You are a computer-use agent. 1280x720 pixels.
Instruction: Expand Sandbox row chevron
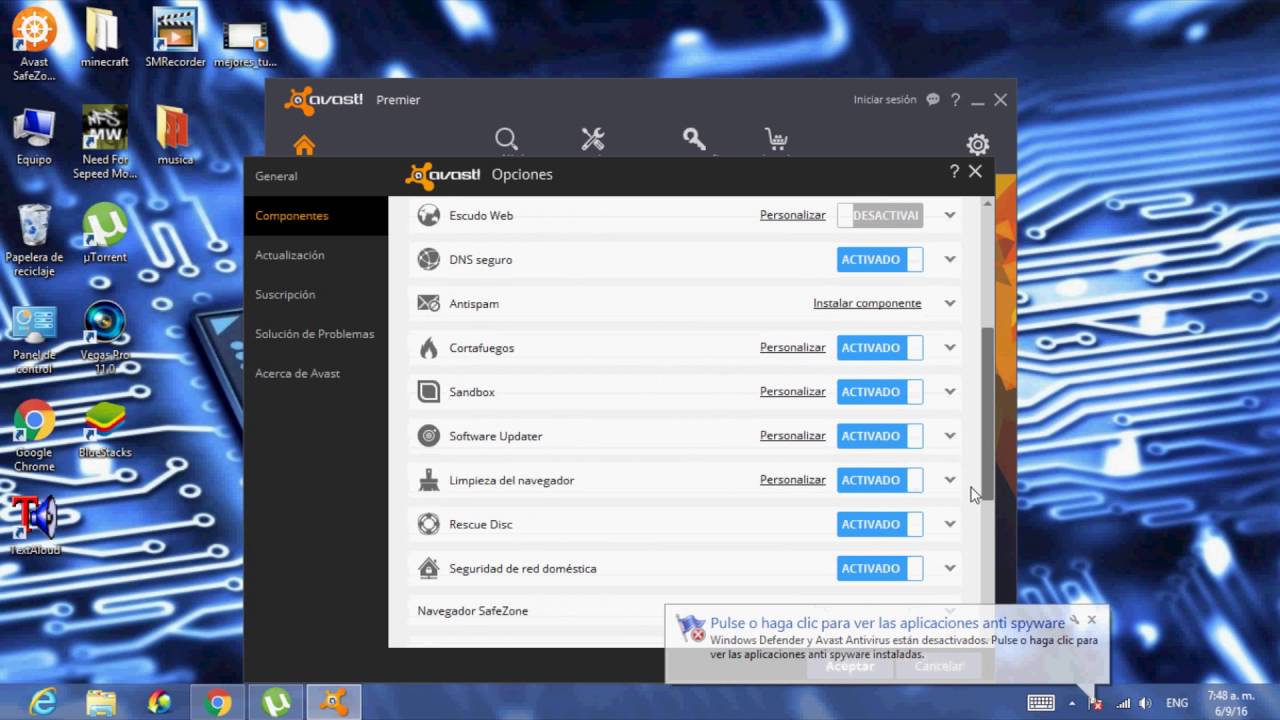click(950, 391)
